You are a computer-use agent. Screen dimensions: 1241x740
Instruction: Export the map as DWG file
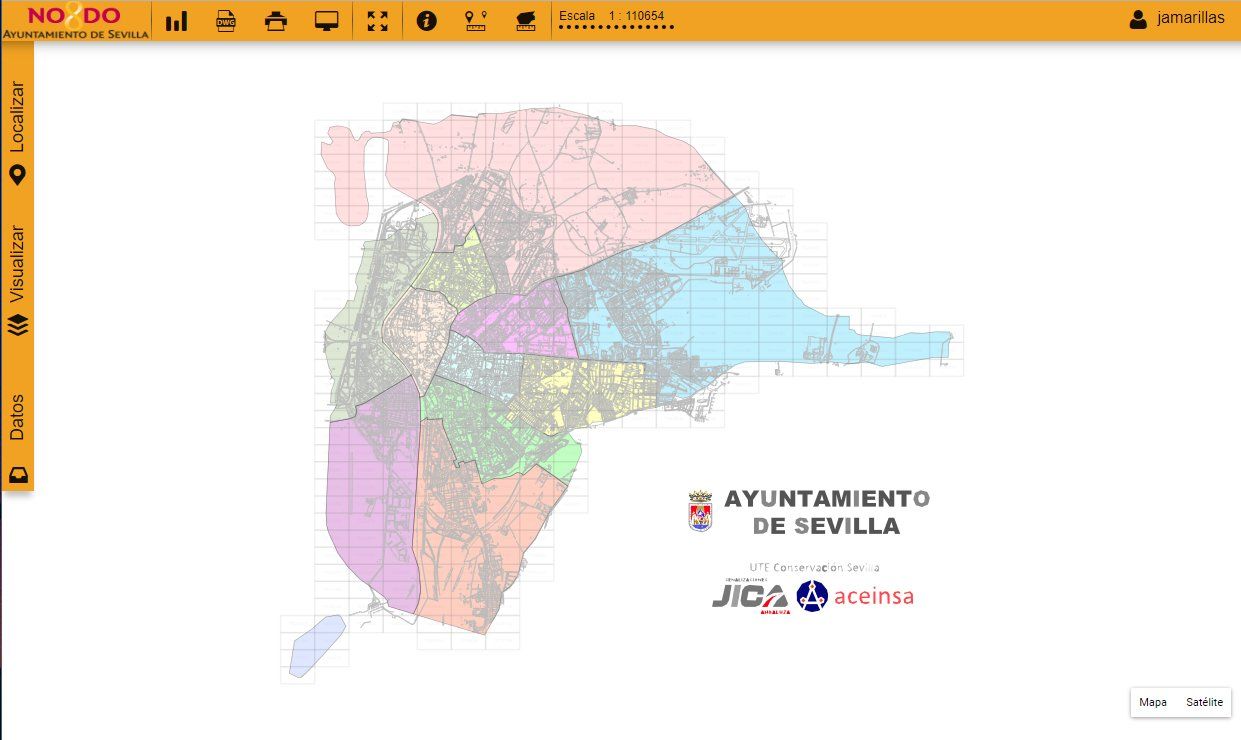[226, 21]
